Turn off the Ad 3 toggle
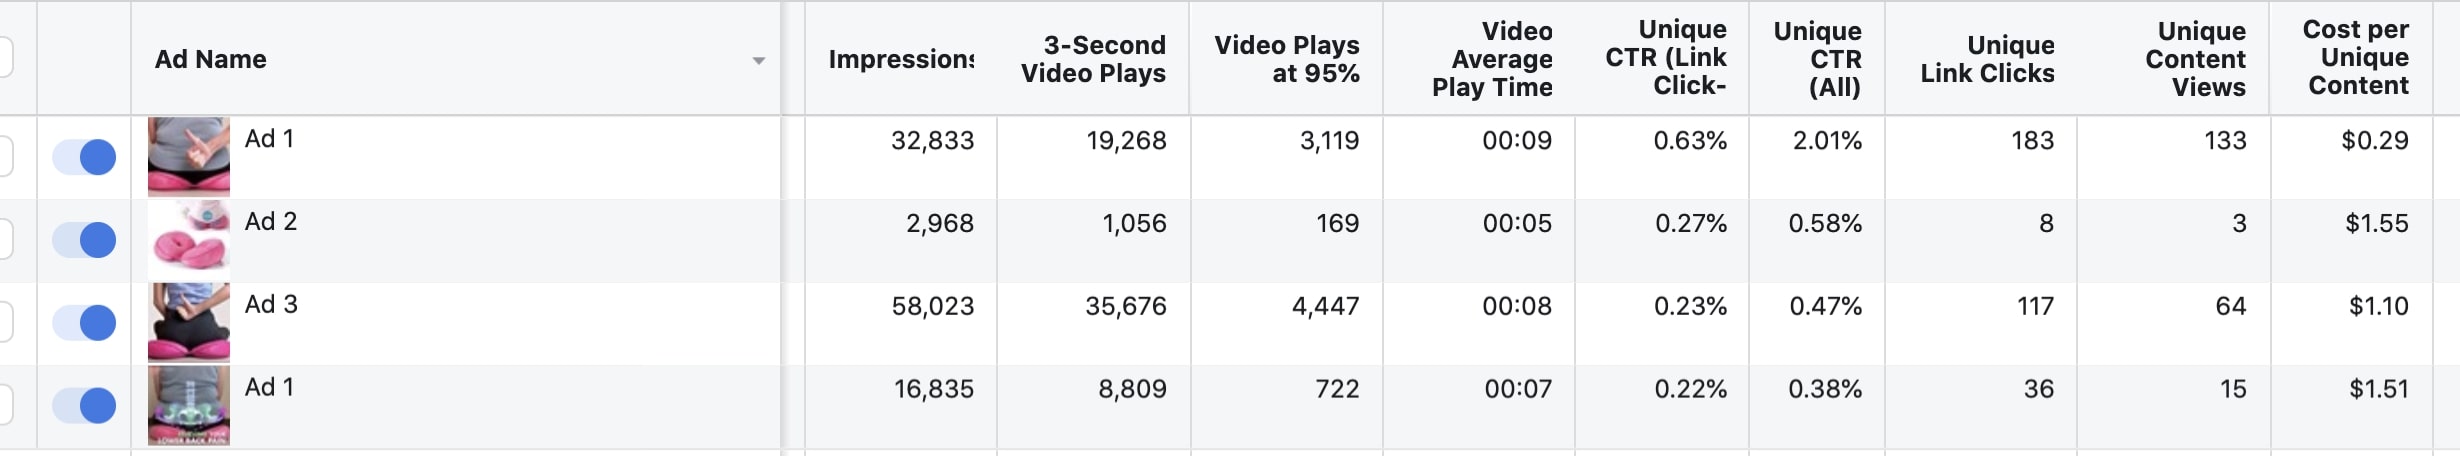This screenshot has height=456, width=2460. [x=84, y=323]
